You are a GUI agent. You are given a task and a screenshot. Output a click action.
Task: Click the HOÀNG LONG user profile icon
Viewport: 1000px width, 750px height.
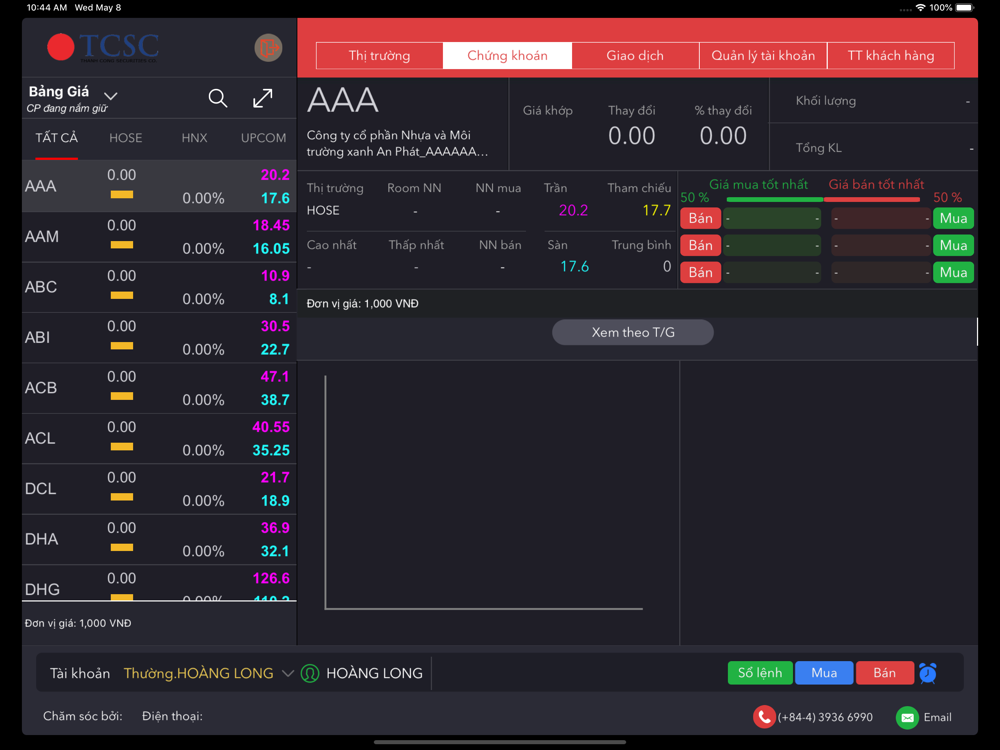point(310,673)
